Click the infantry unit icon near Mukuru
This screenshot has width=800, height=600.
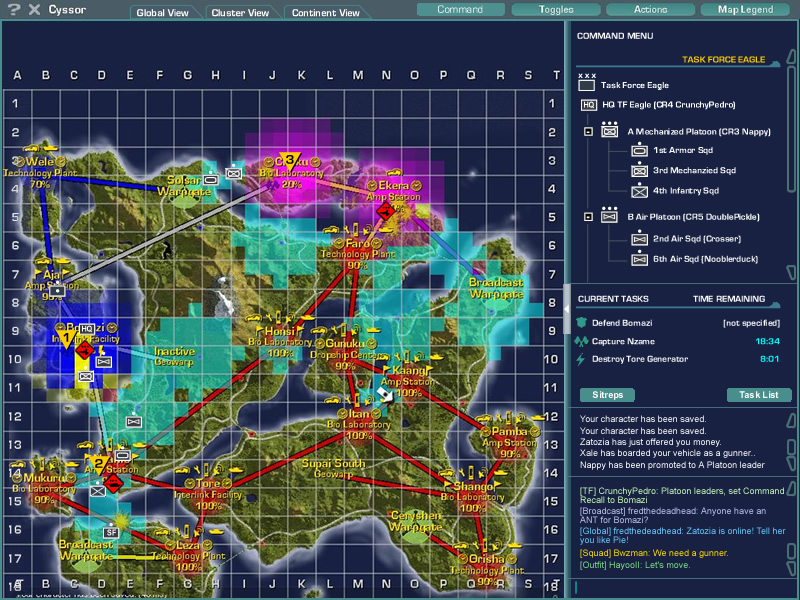click(97, 491)
